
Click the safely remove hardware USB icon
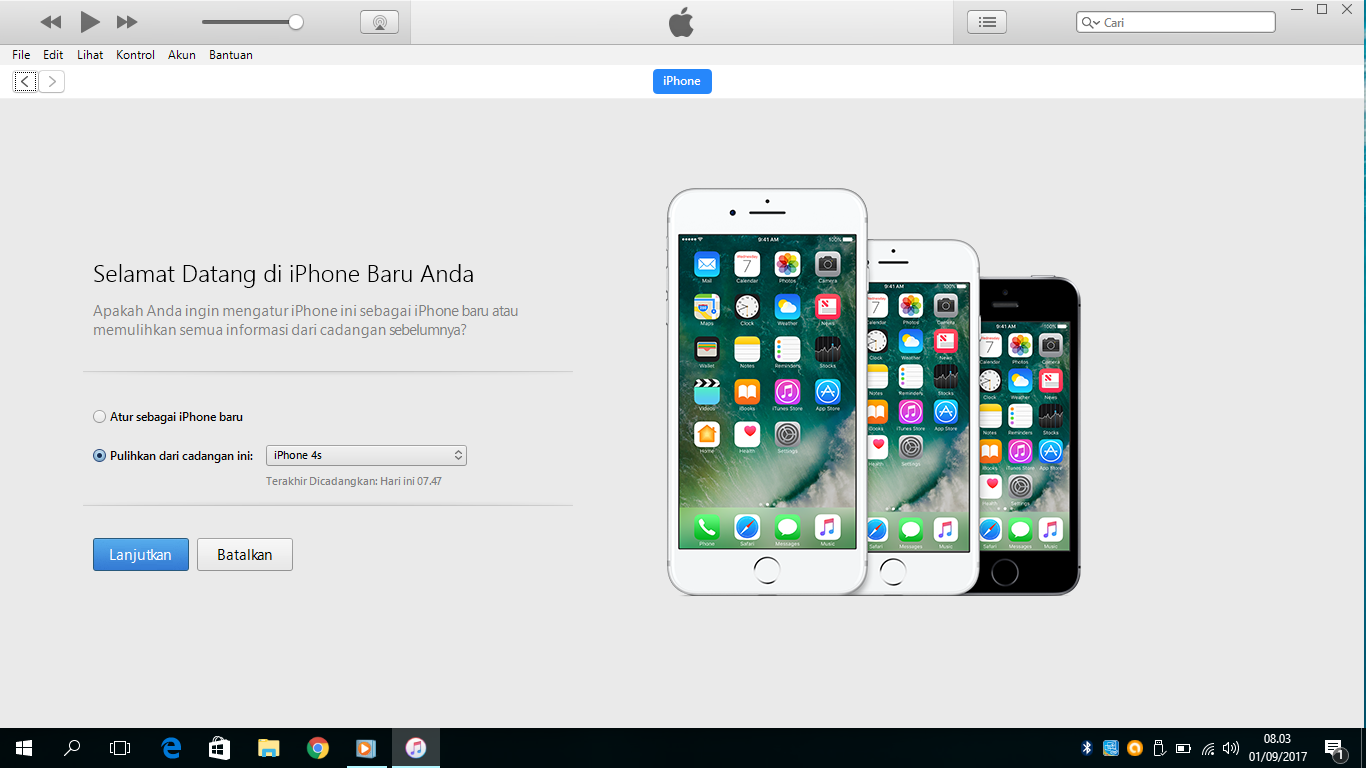1159,747
